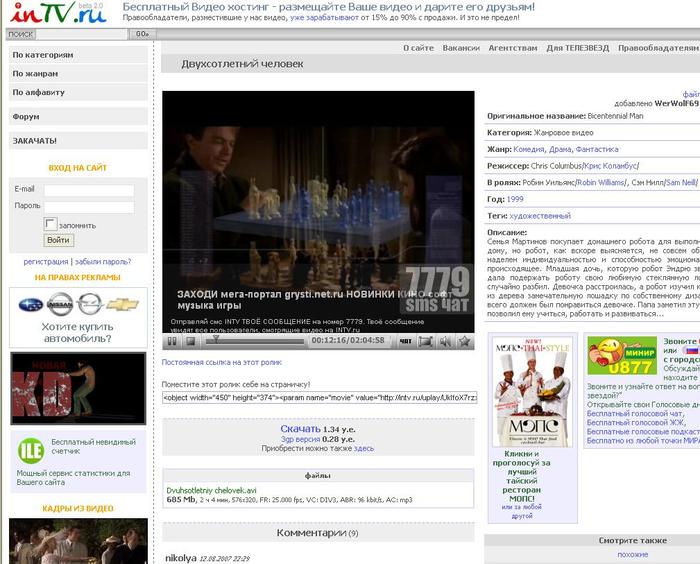Click the KD game banner image
Image resolution: width=700 pixels, height=564 pixels.
tap(78, 388)
